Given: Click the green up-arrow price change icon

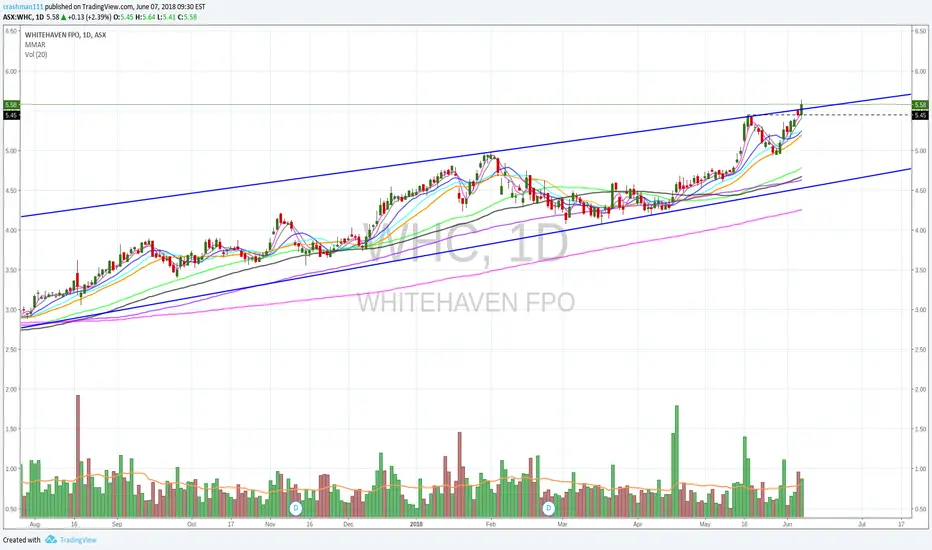Looking at the screenshot, I should coord(64,17).
